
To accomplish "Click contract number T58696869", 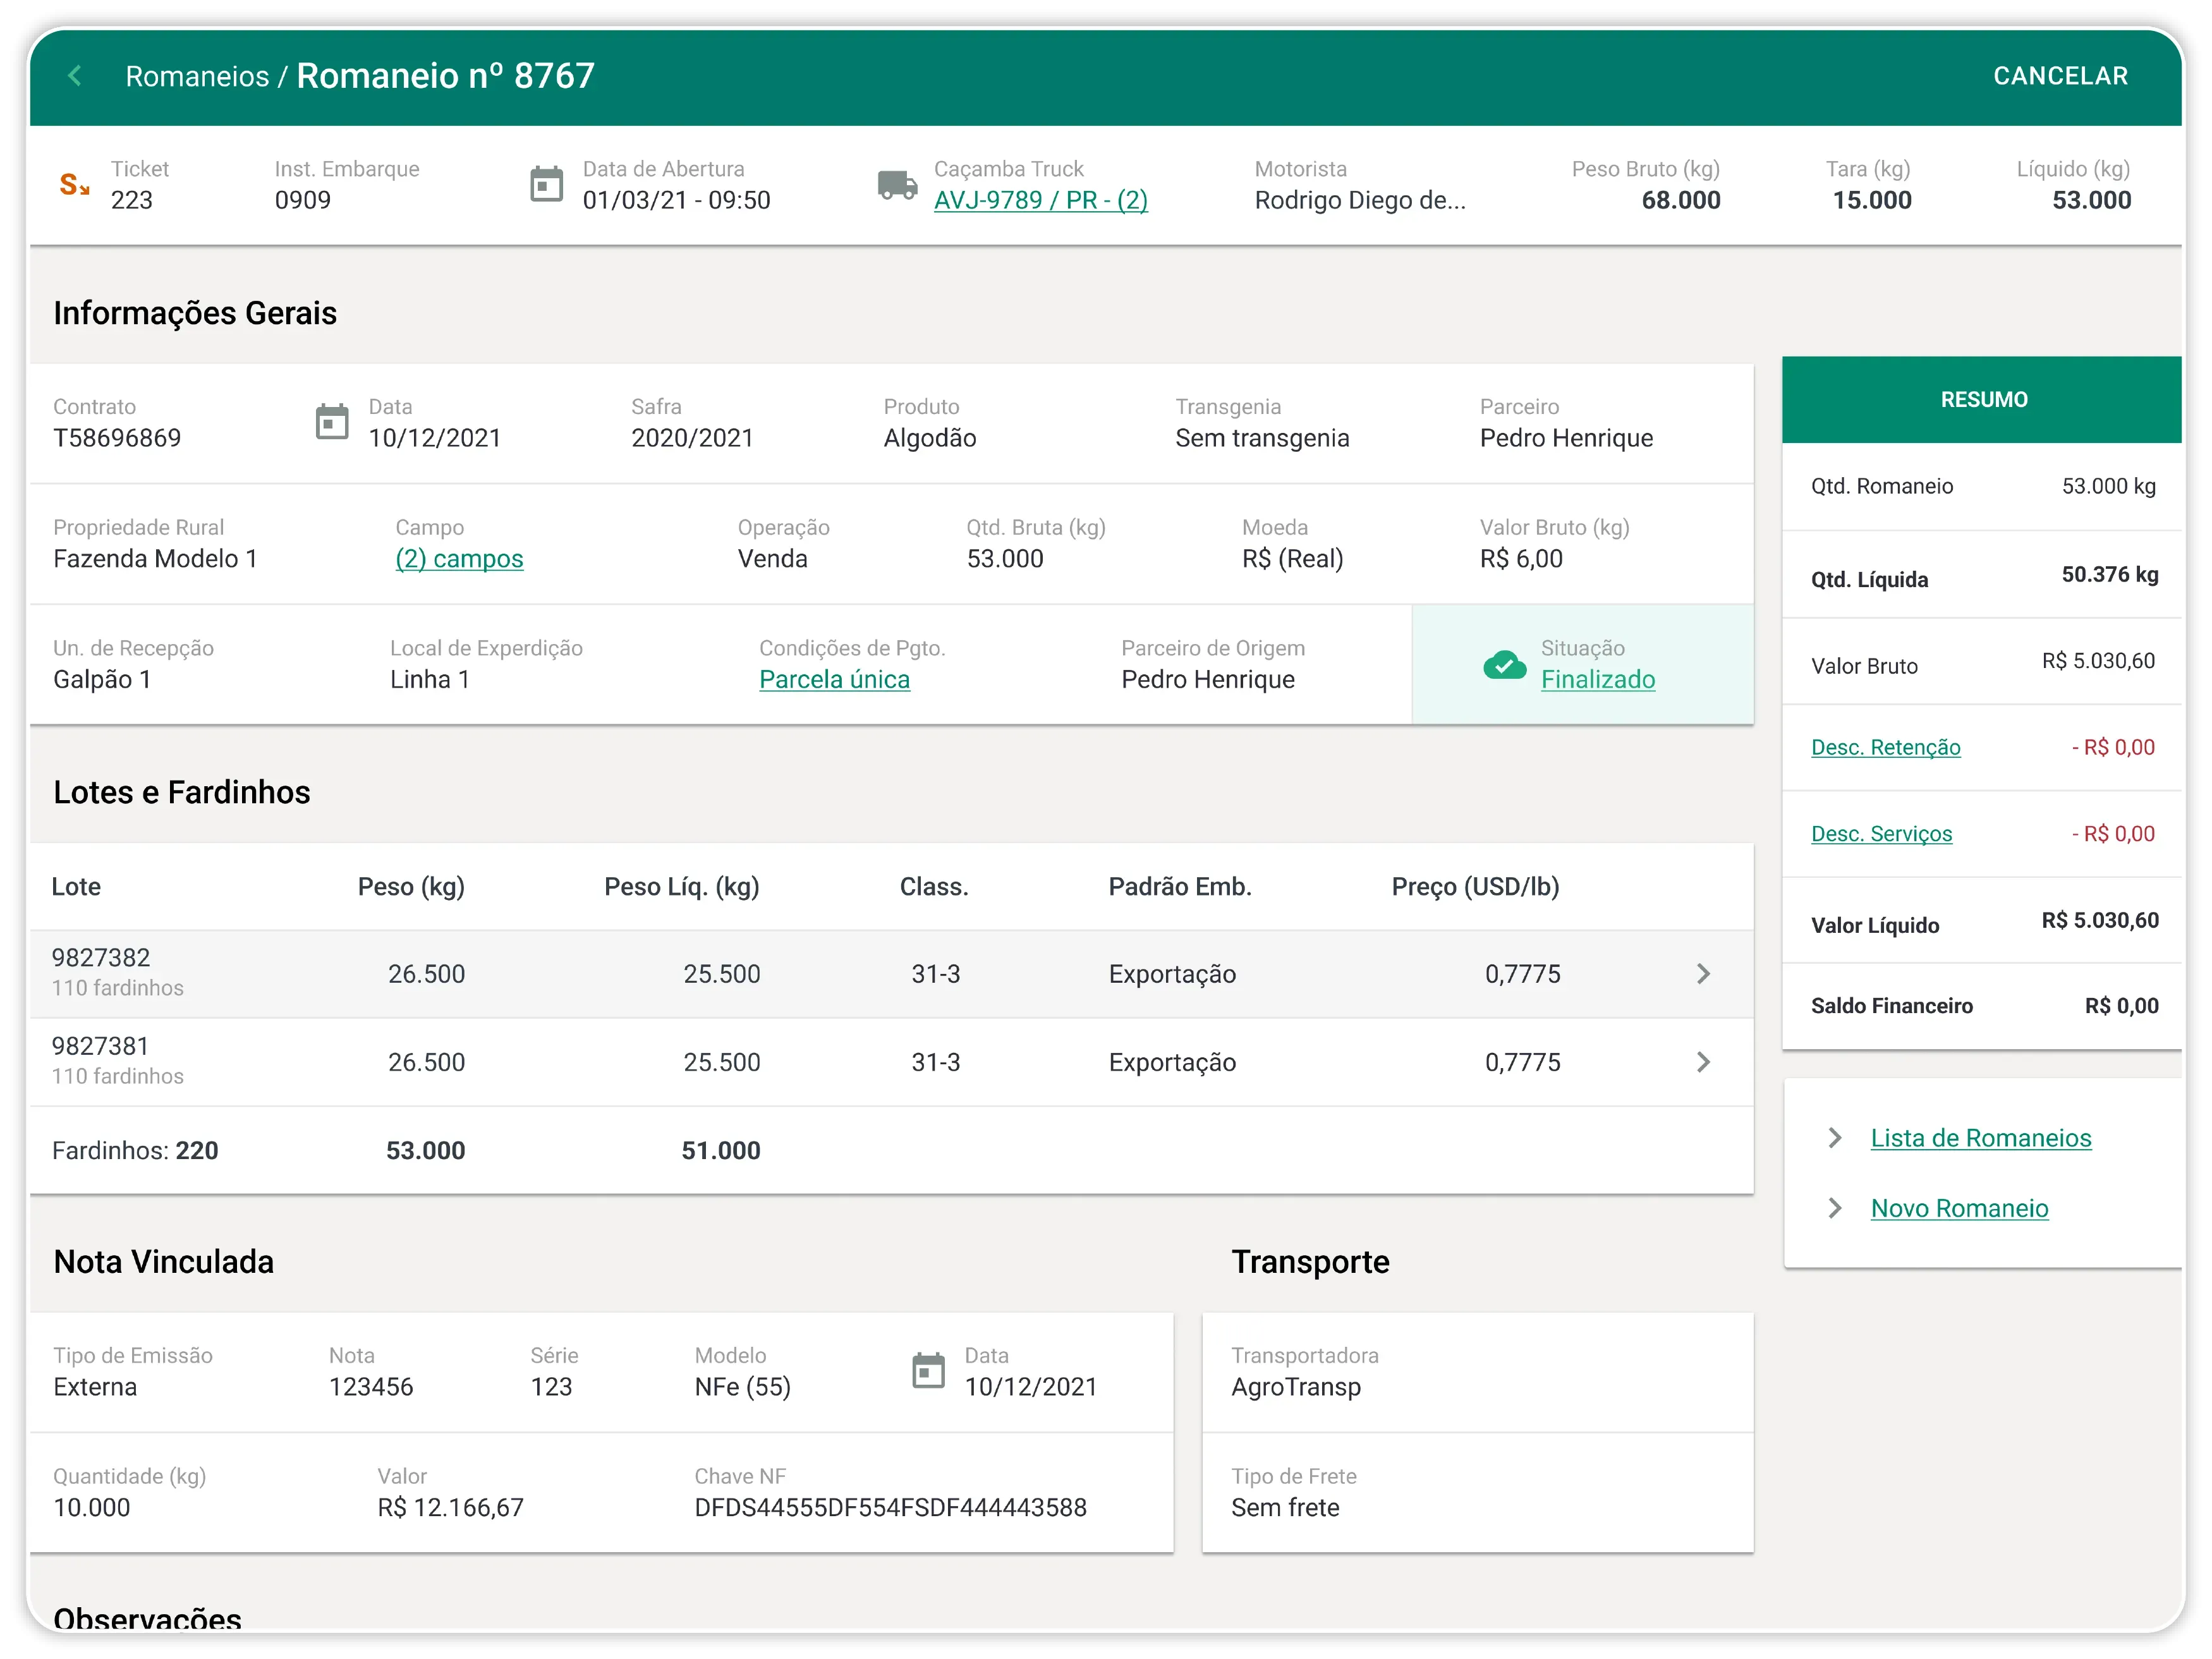I will [x=117, y=438].
